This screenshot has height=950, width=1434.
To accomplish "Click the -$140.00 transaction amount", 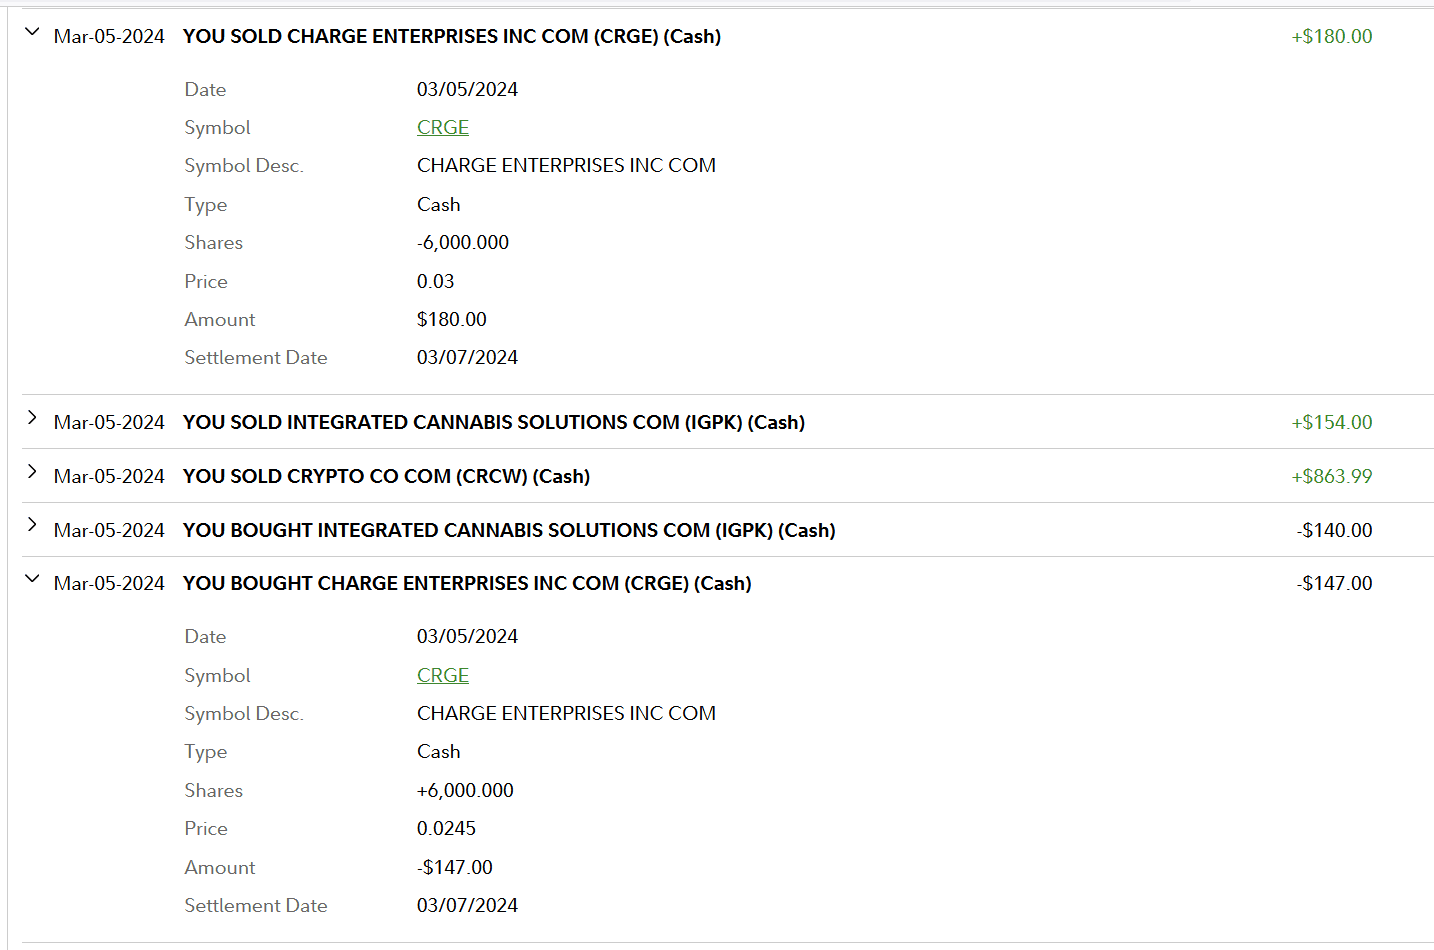I will [1334, 531].
